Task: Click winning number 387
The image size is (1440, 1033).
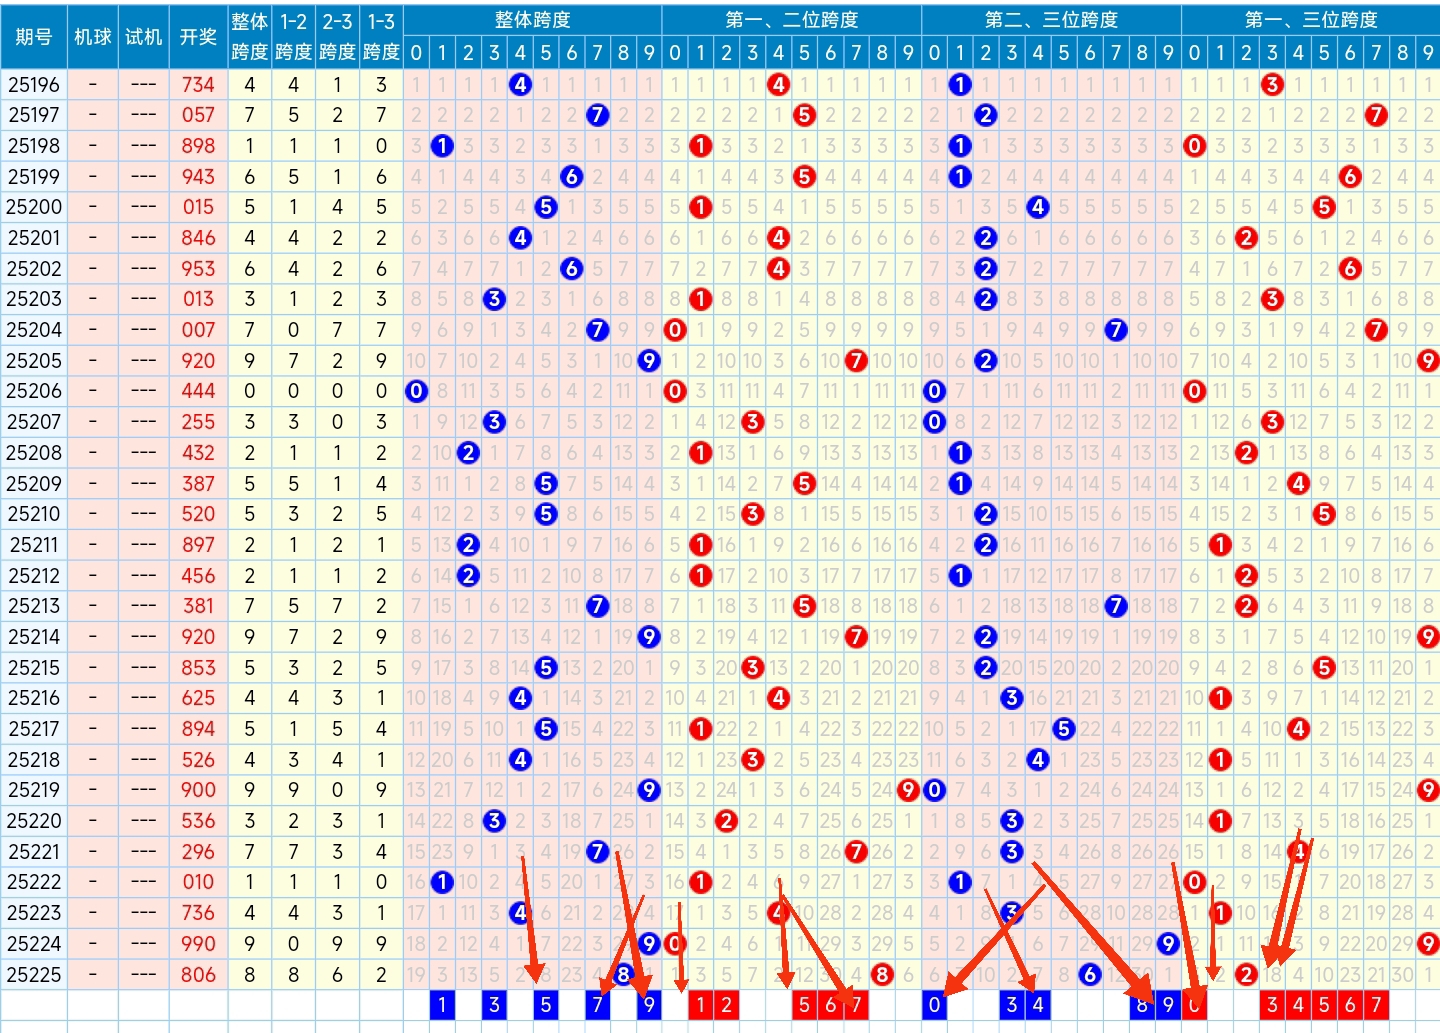Action: click(x=198, y=484)
